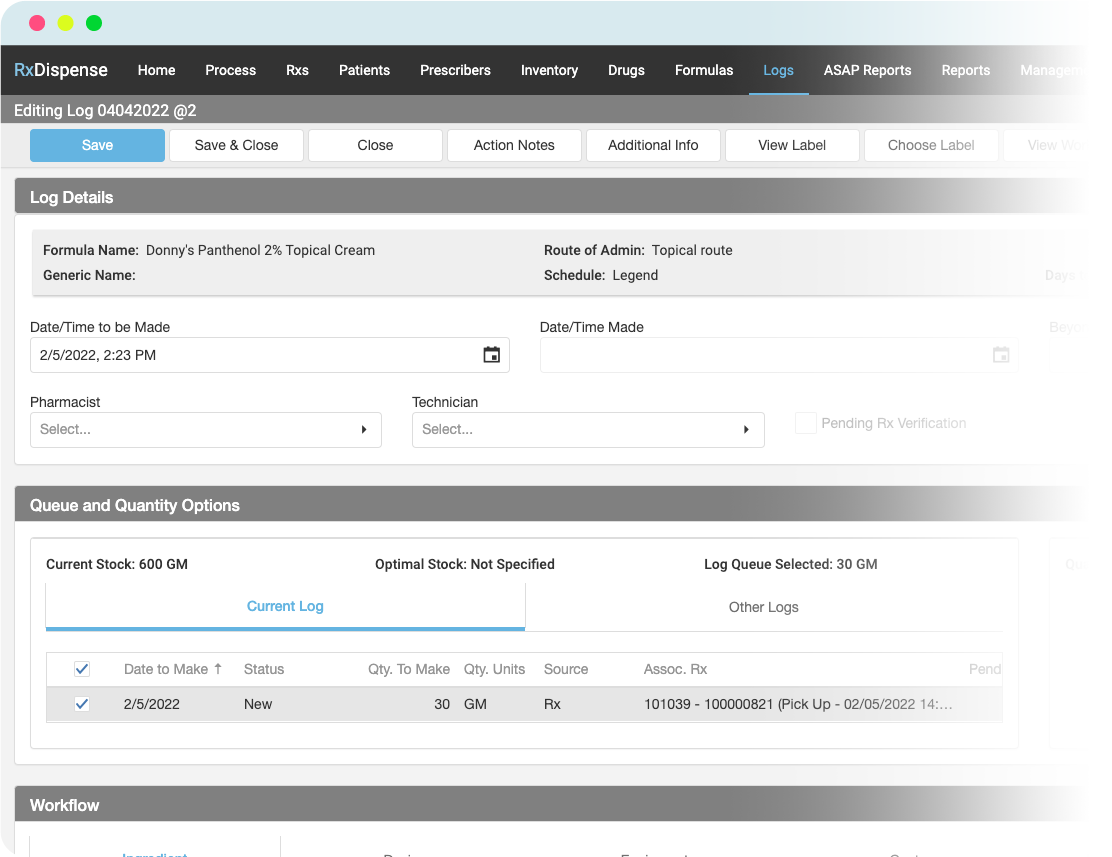Image resolution: width=1112 pixels, height=857 pixels.
Task: Click the blue Save button
Action: (x=97, y=145)
